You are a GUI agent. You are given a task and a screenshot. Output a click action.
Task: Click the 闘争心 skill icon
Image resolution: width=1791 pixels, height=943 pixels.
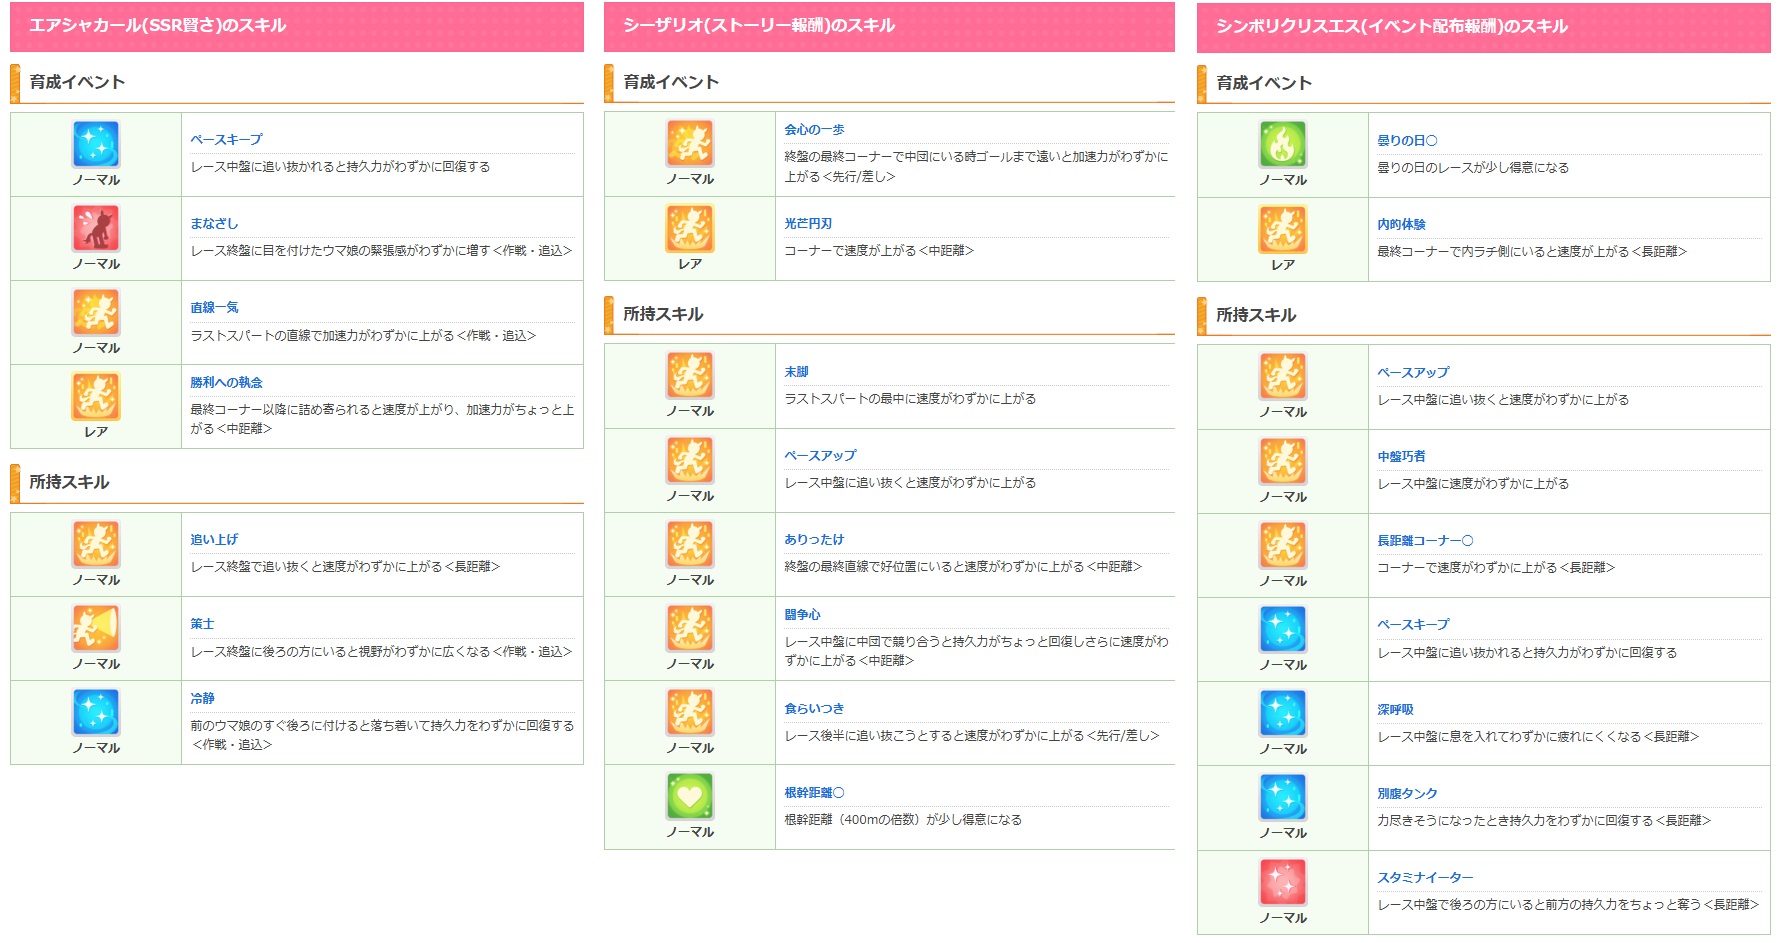point(690,628)
